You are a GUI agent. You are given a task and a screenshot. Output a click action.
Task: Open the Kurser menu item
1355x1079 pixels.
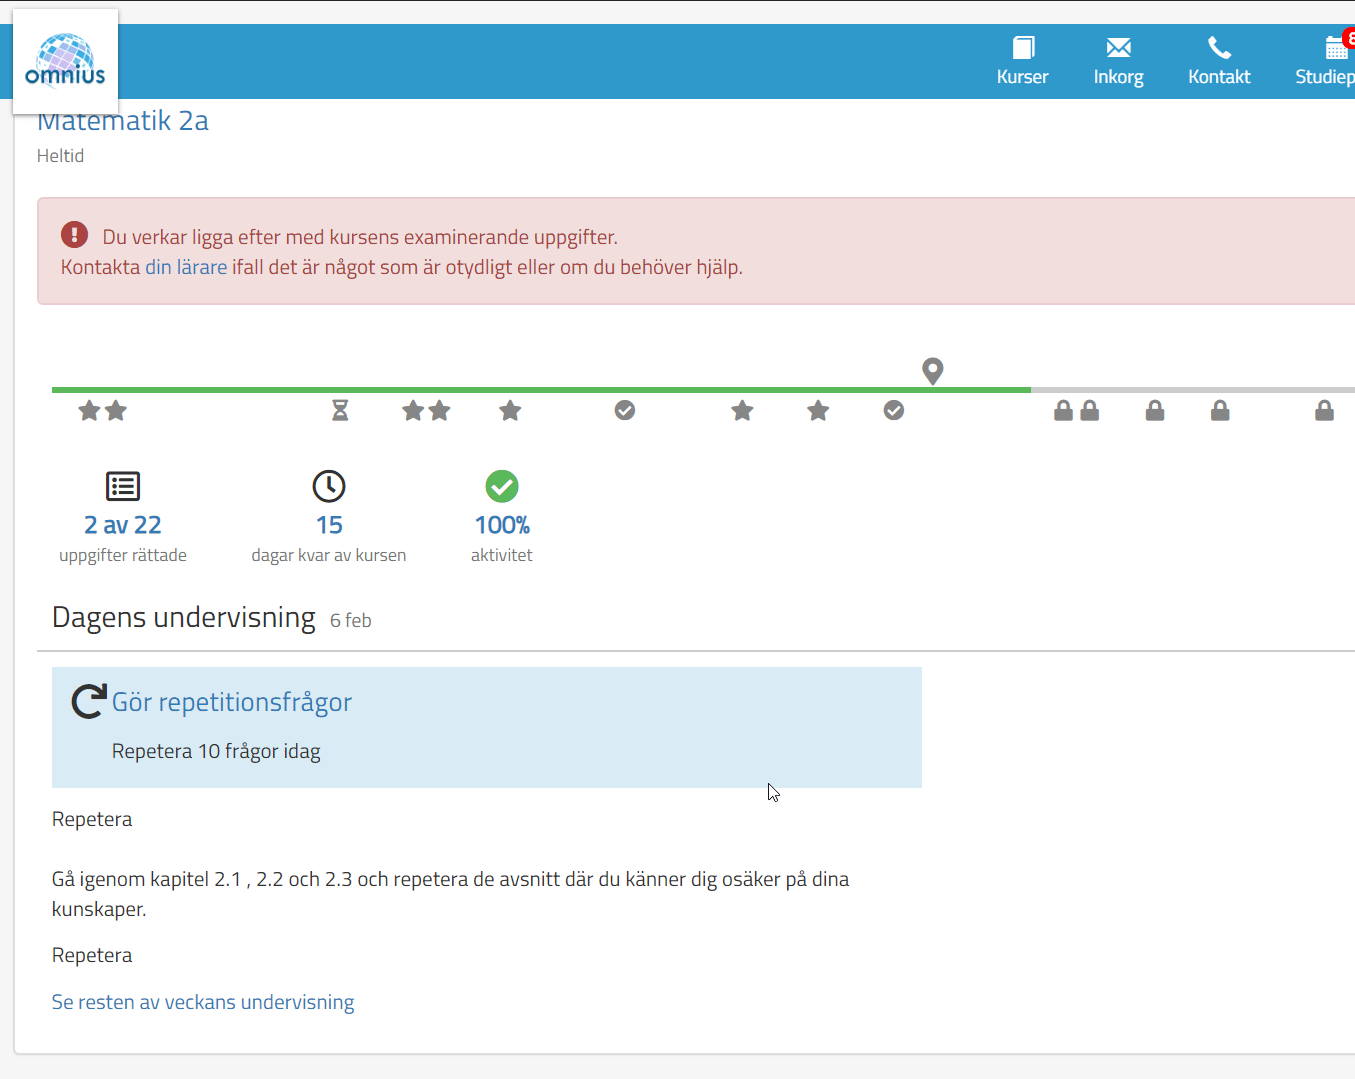(x=1022, y=61)
